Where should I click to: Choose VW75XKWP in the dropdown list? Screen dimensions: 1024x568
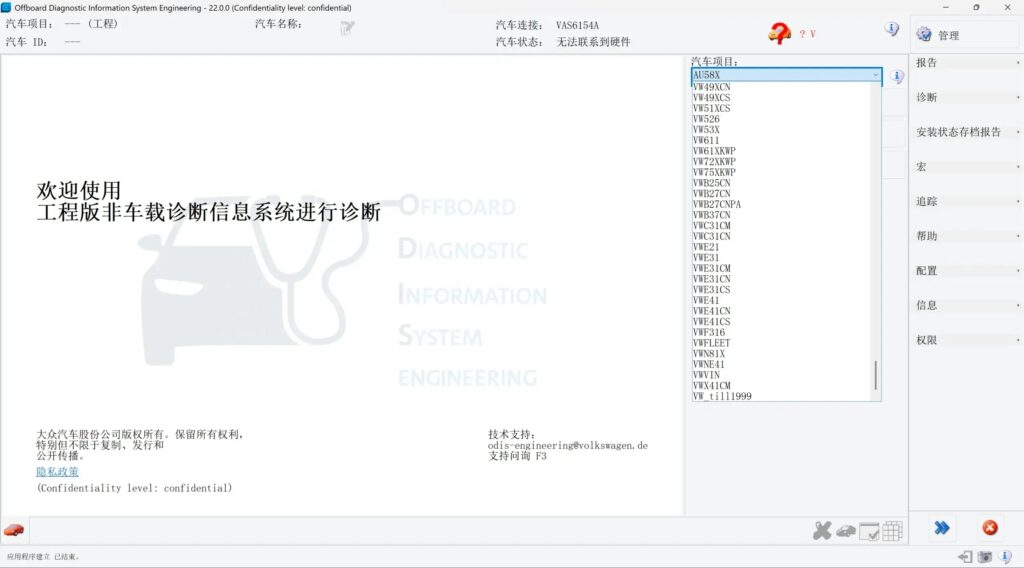(x=781, y=172)
